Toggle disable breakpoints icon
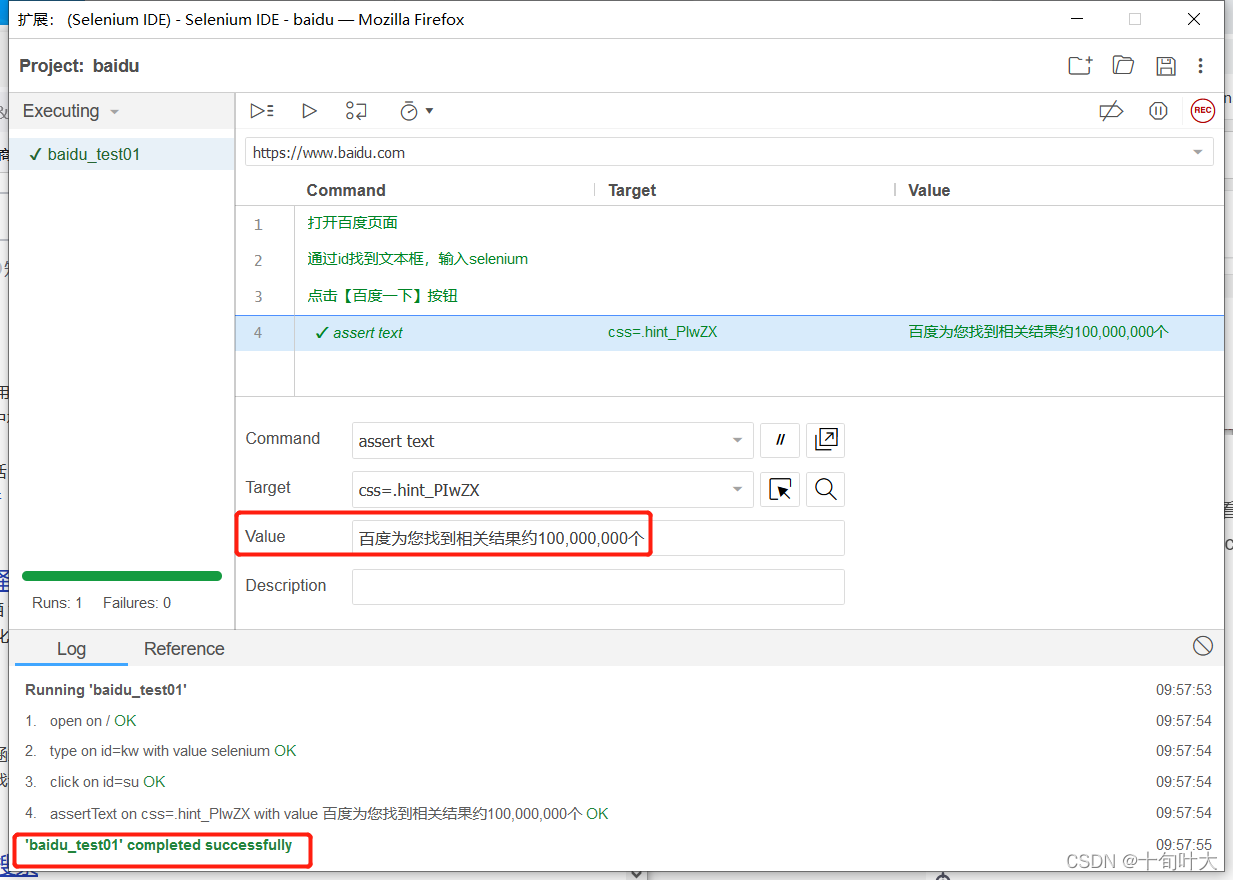The image size is (1233, 880). coord(1111,111)
